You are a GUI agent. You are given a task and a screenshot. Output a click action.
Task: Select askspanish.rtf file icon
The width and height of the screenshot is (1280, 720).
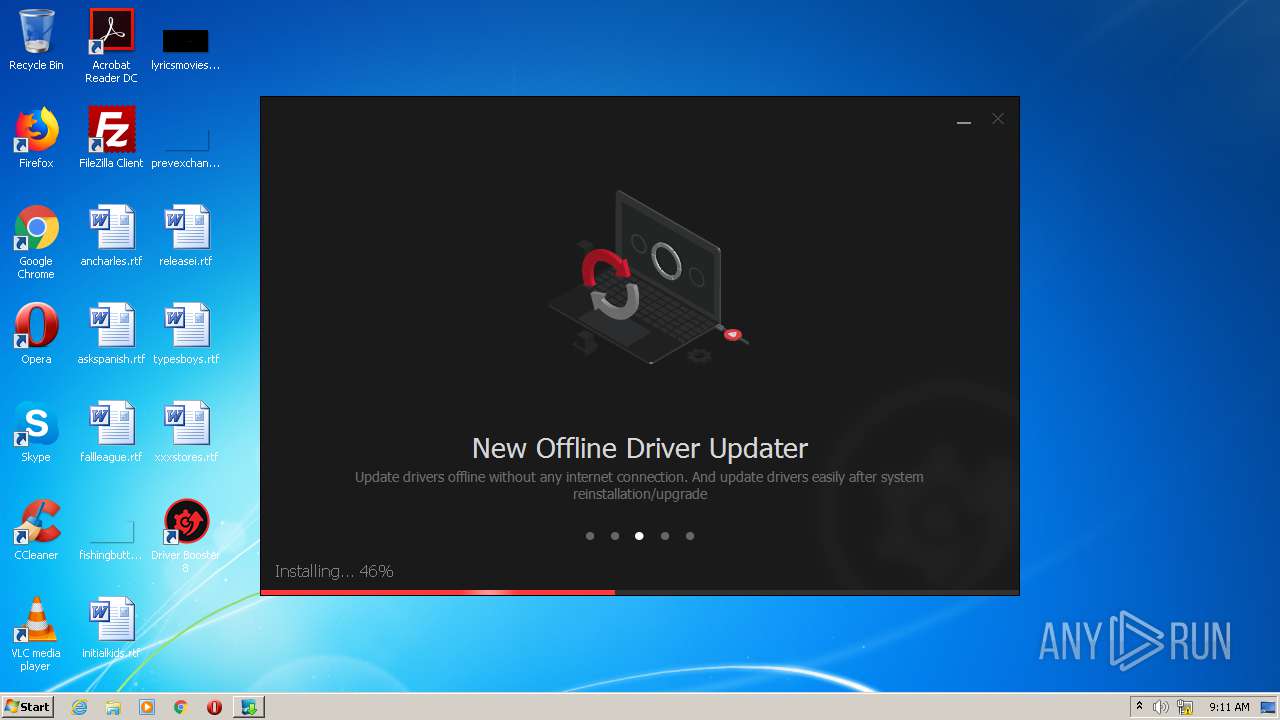point(111,334)
